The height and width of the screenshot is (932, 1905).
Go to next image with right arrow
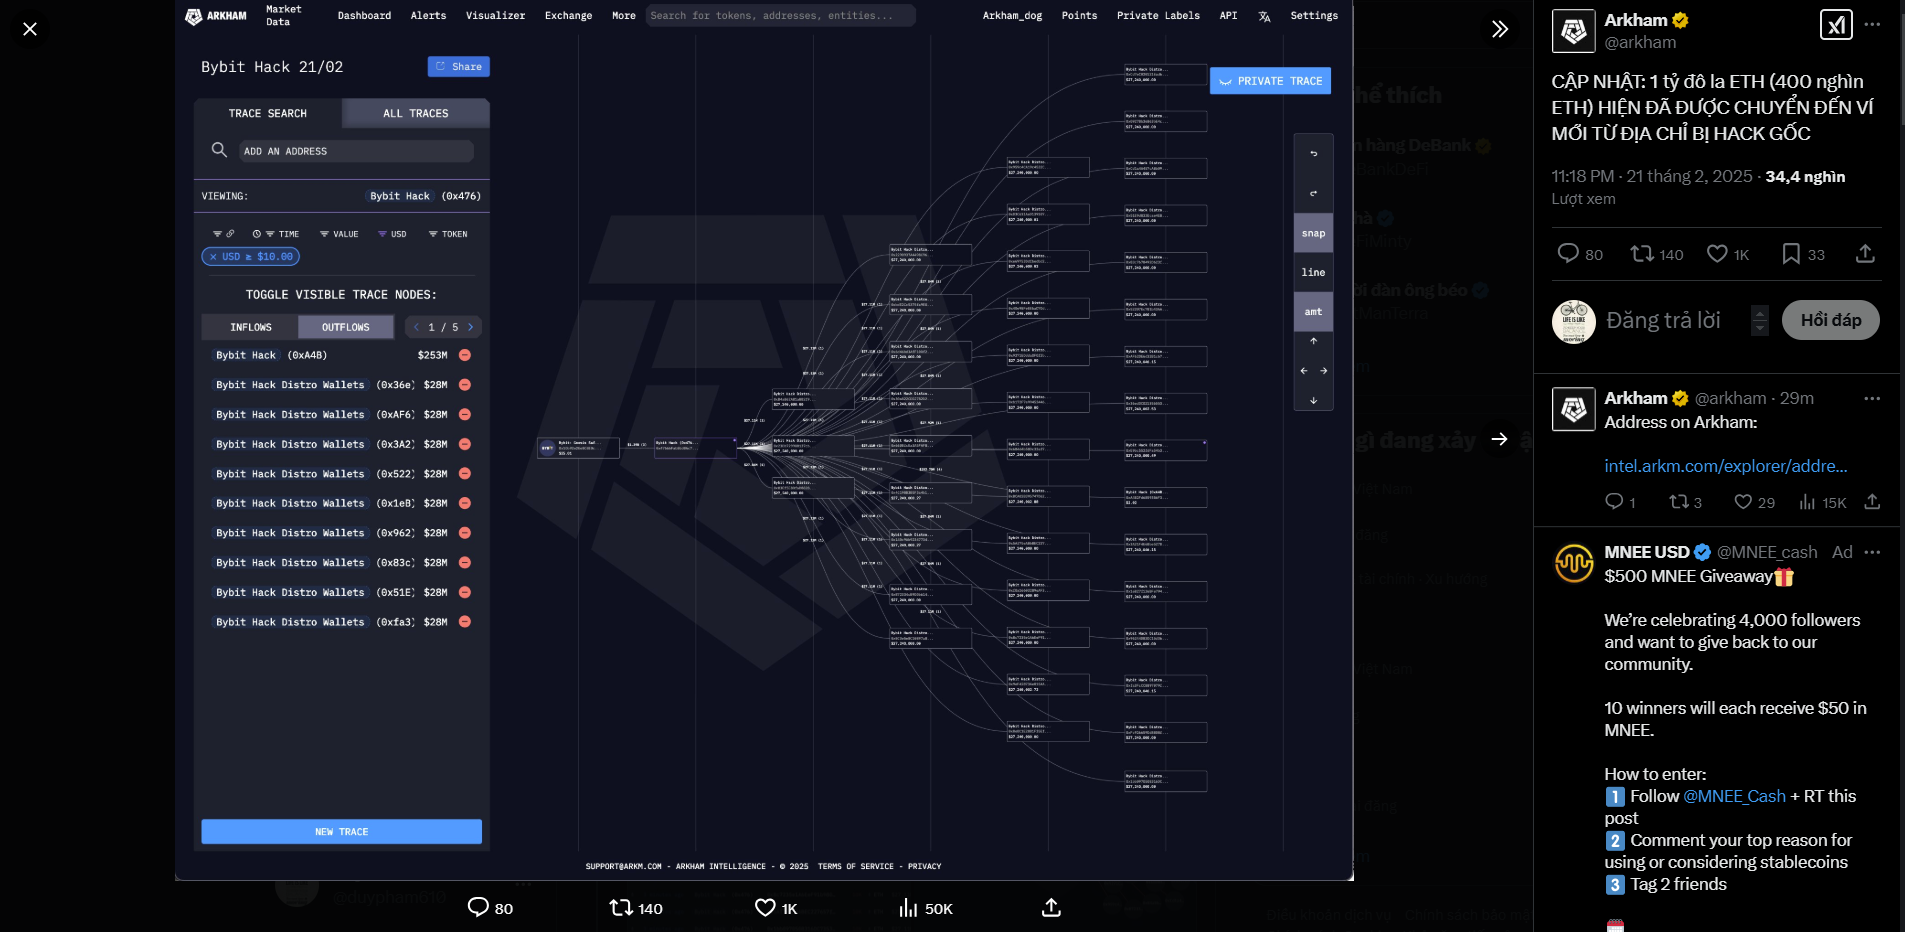tap(1499, 439)
